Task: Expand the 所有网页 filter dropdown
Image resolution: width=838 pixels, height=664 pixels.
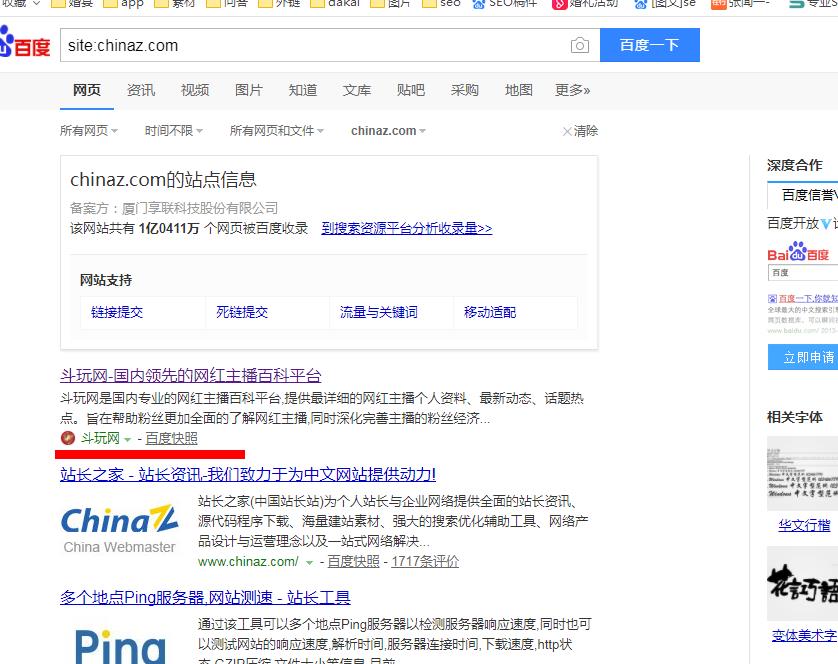Action: 88,131
